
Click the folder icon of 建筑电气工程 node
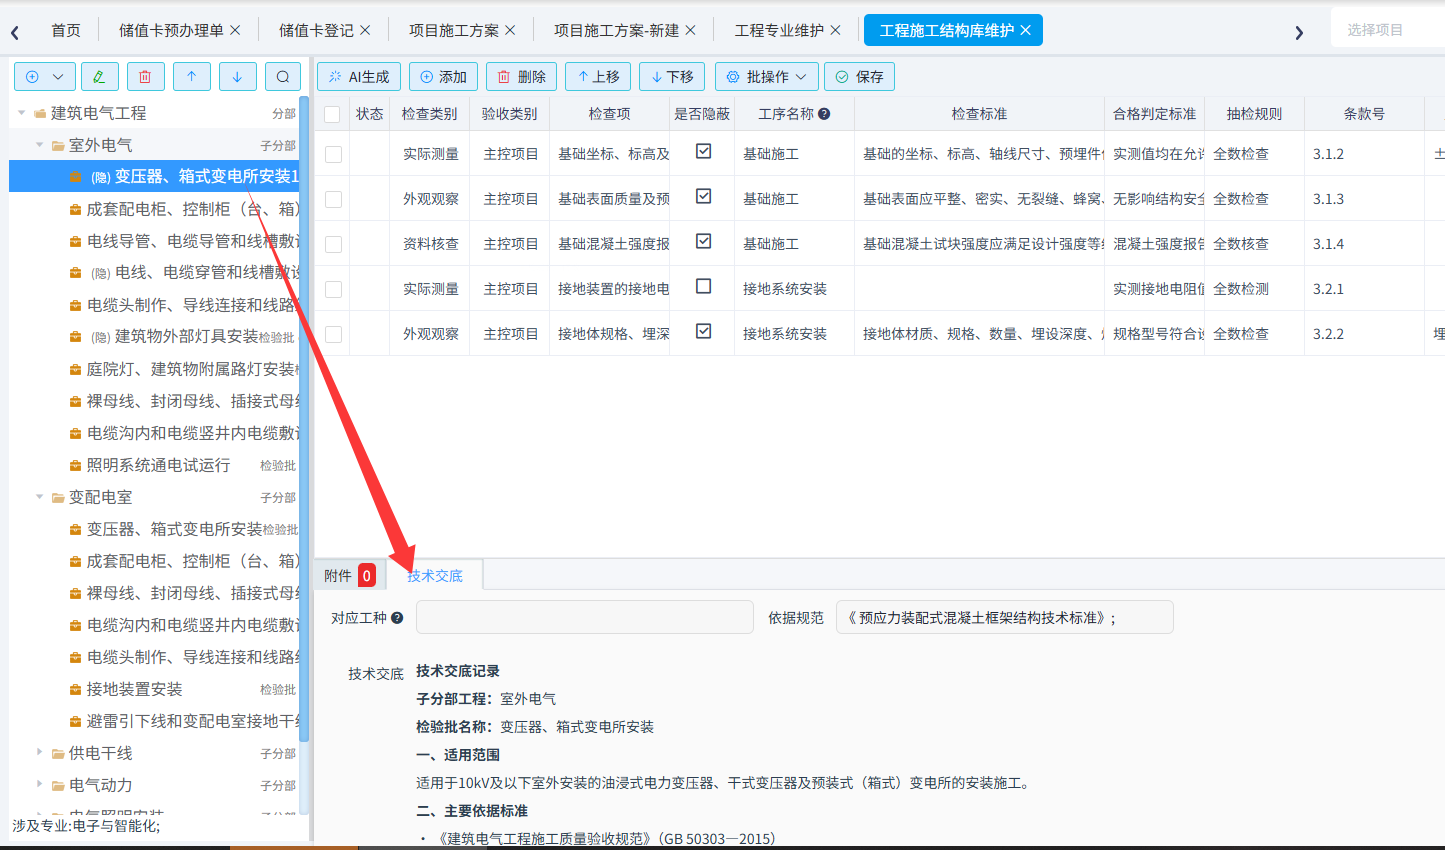40,114
